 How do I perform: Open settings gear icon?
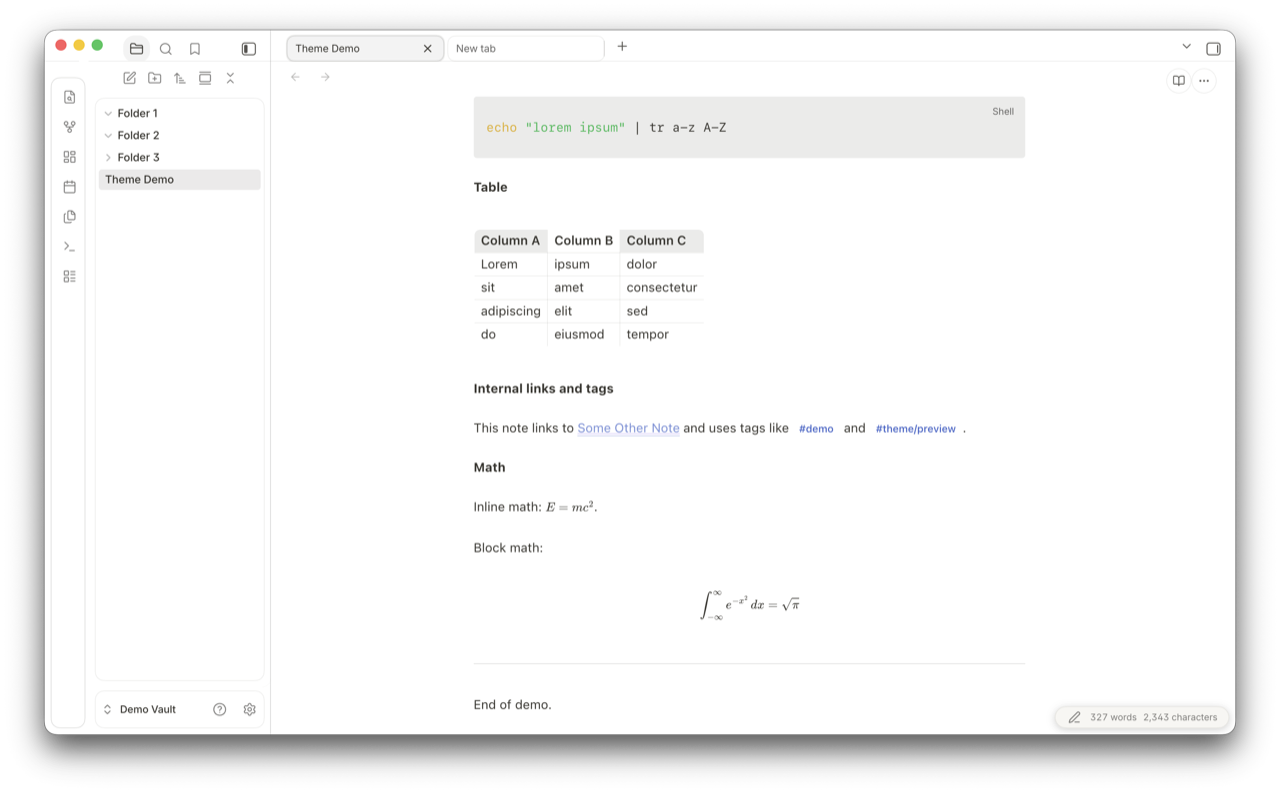(250, 709)
